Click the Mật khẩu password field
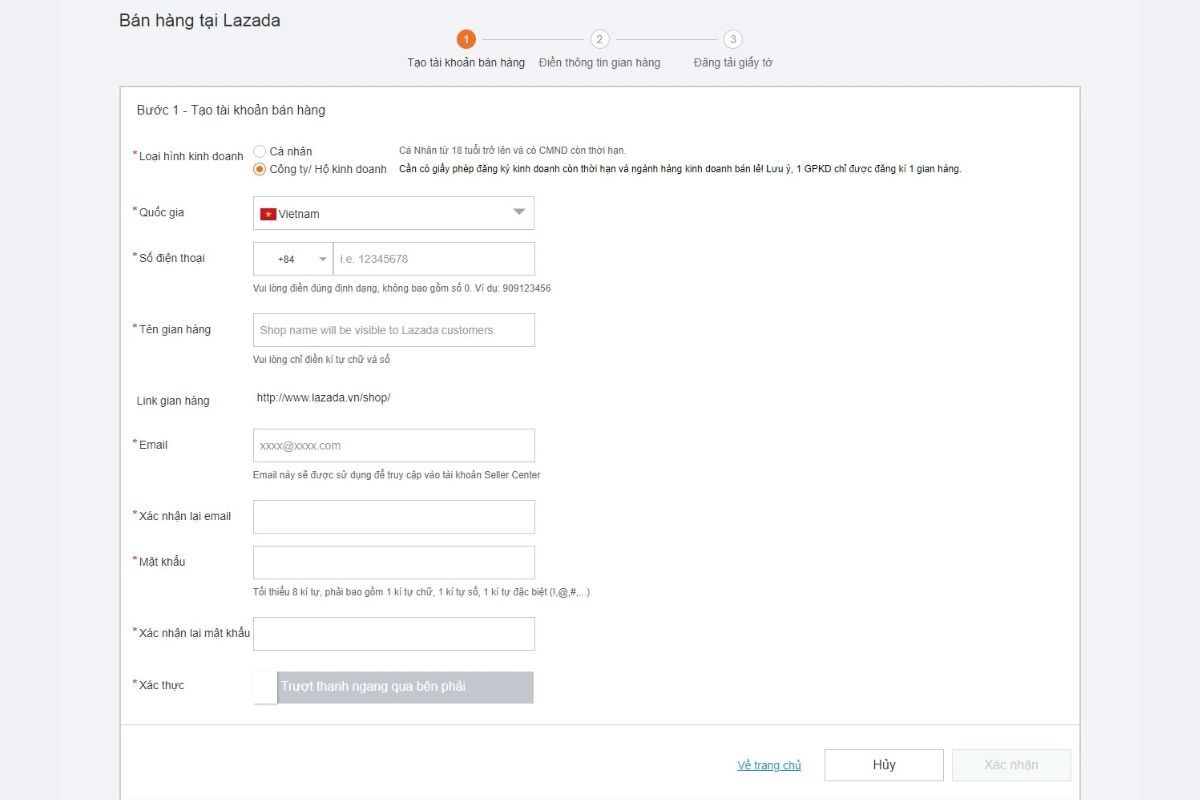This screenshot has width=1200, height=800. [394, 562]
